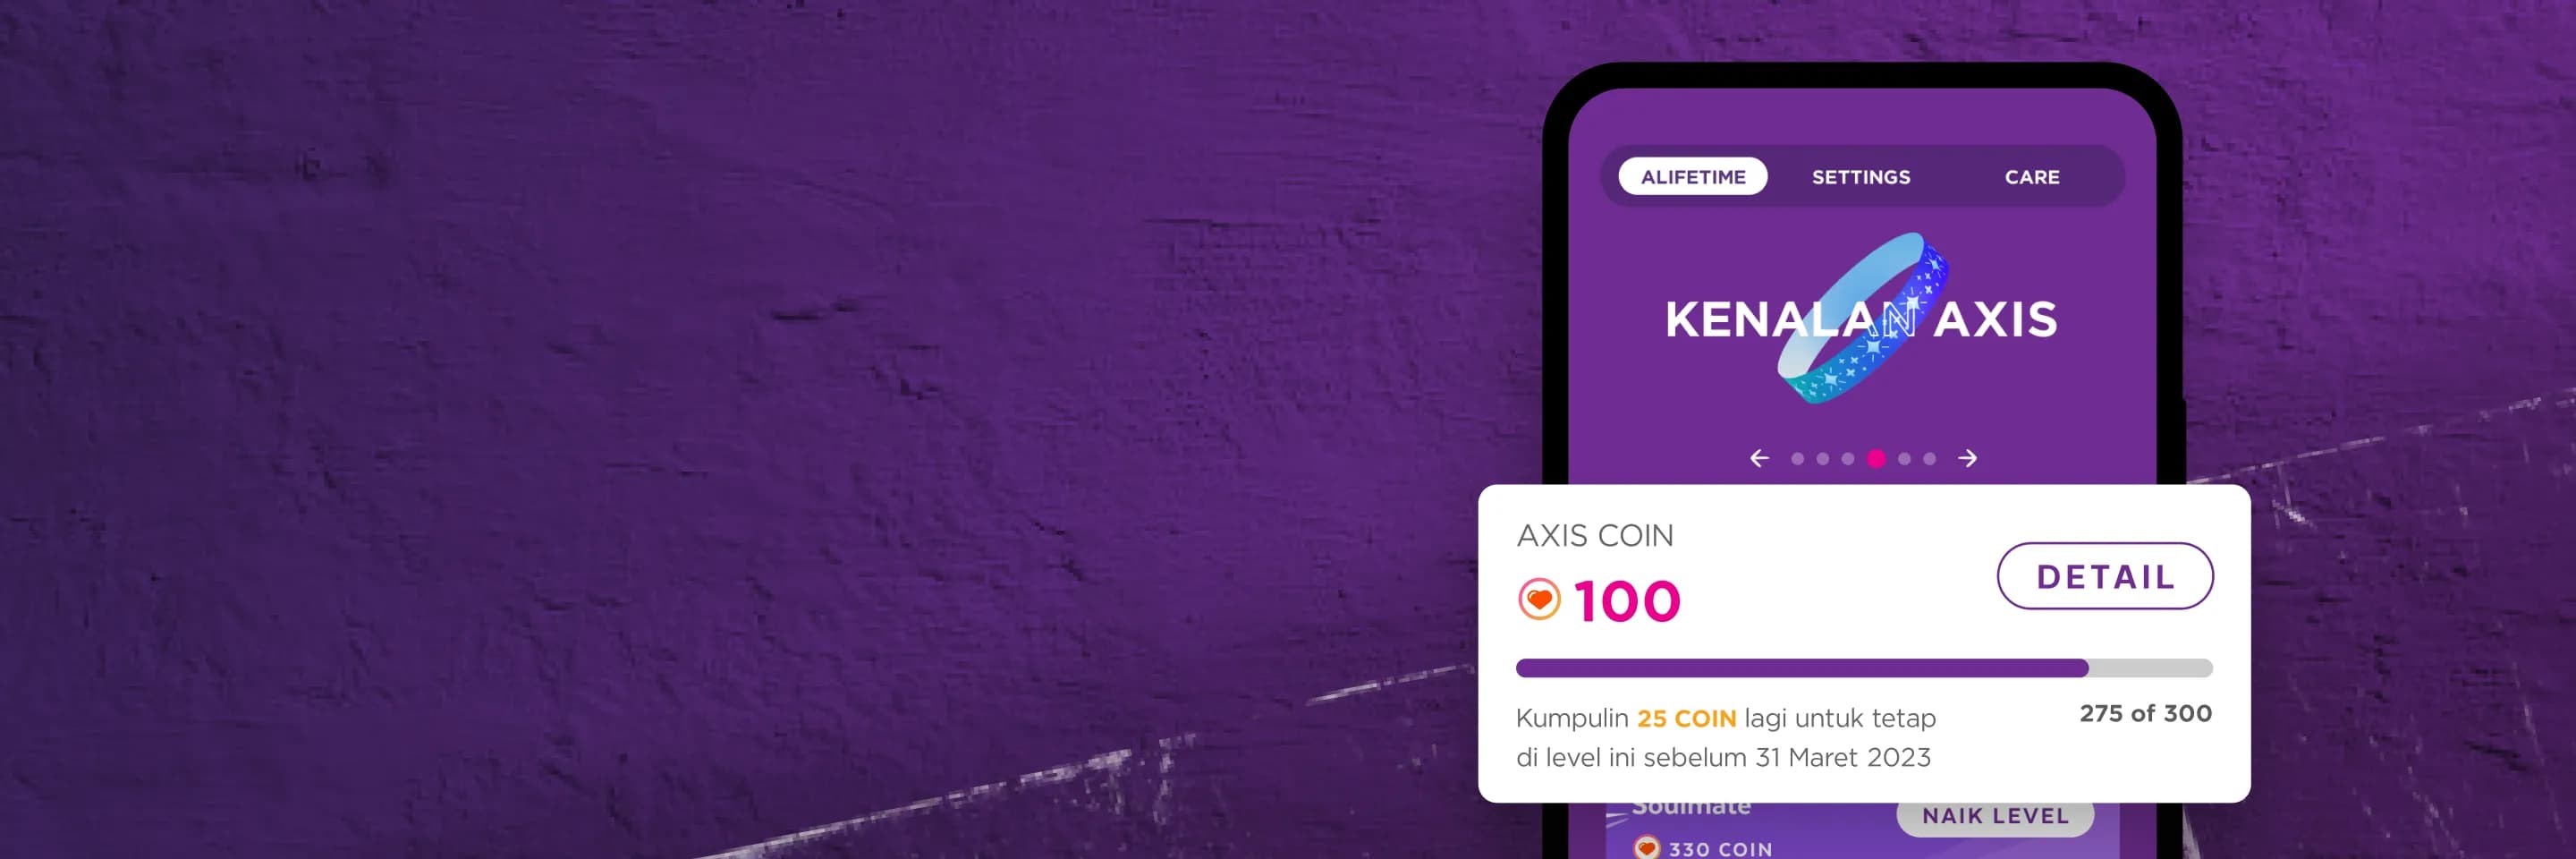Screen dimensions: 2576x859
Task: Select the ALIFETIME tab
Action: coord(1692,177)
